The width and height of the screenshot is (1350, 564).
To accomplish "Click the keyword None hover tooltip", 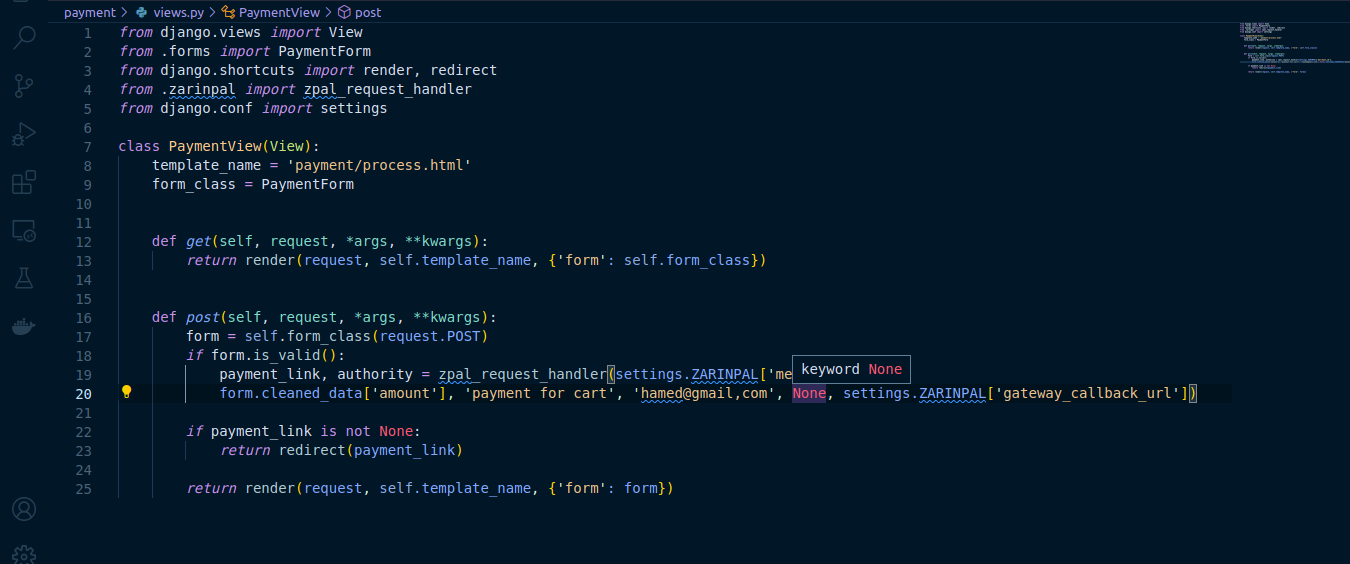I will [x=851, y=369].
